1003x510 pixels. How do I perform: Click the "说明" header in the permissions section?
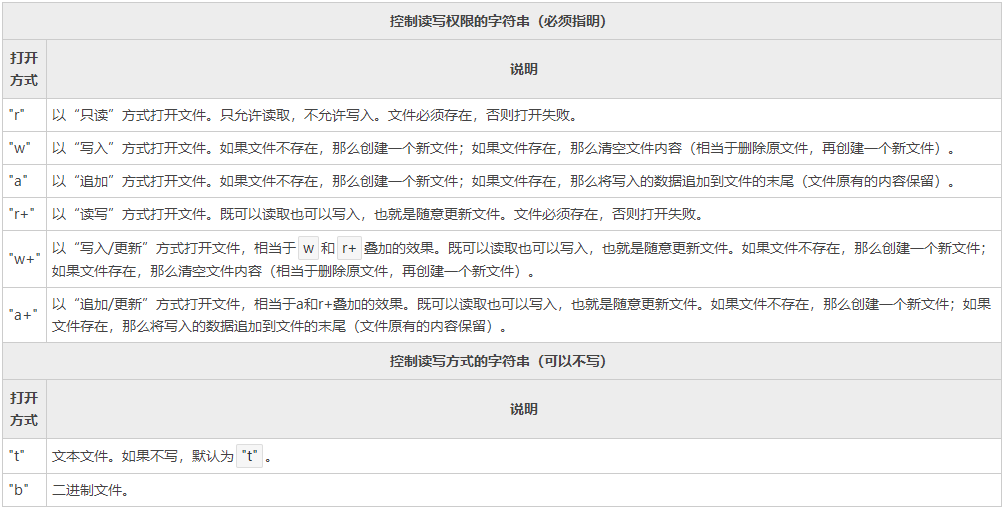[x=523, y=69]
